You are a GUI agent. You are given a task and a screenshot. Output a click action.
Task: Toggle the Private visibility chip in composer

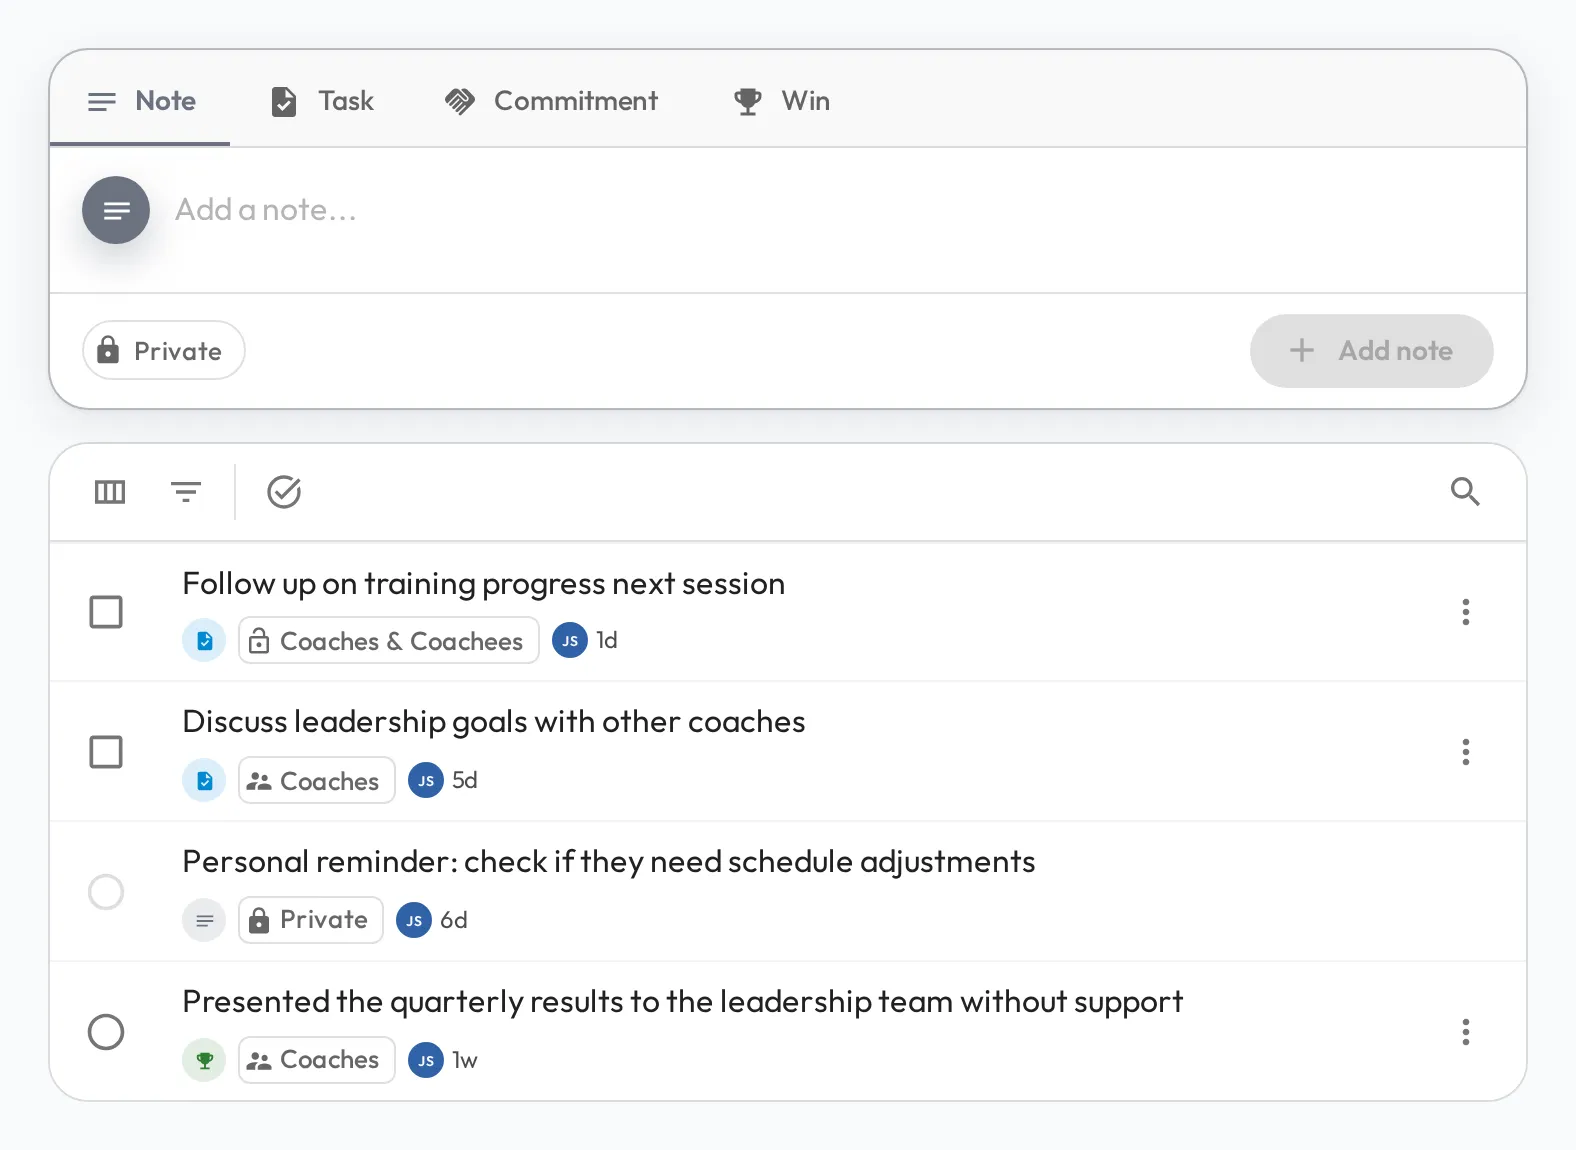point(163,350)
